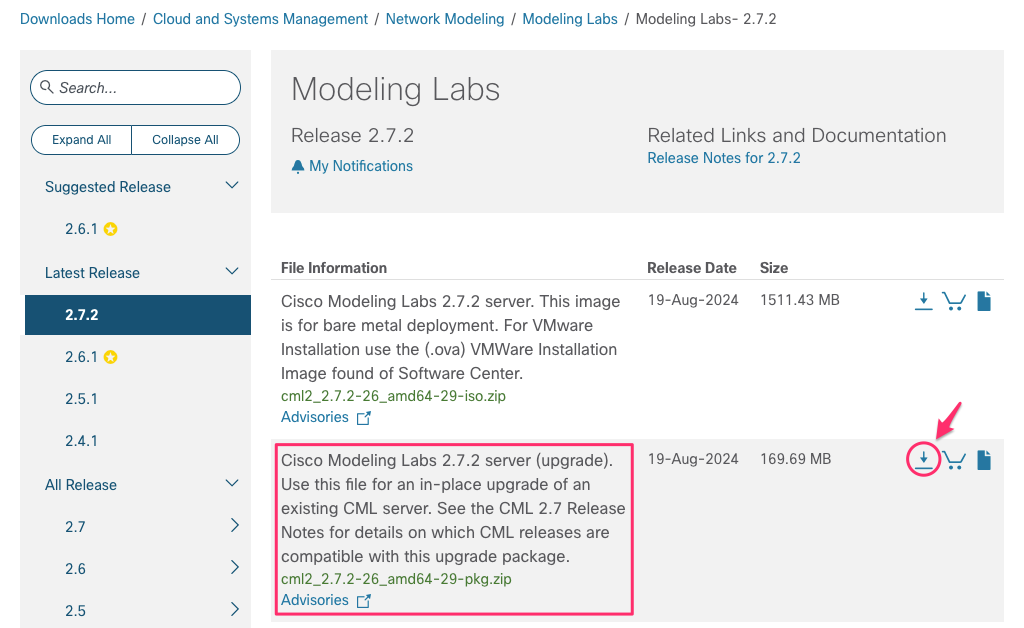Screen dimensions: 1024x628
Task: Collapse the Latest Release section
Action: pyautogui.click(x=232, y=272)
